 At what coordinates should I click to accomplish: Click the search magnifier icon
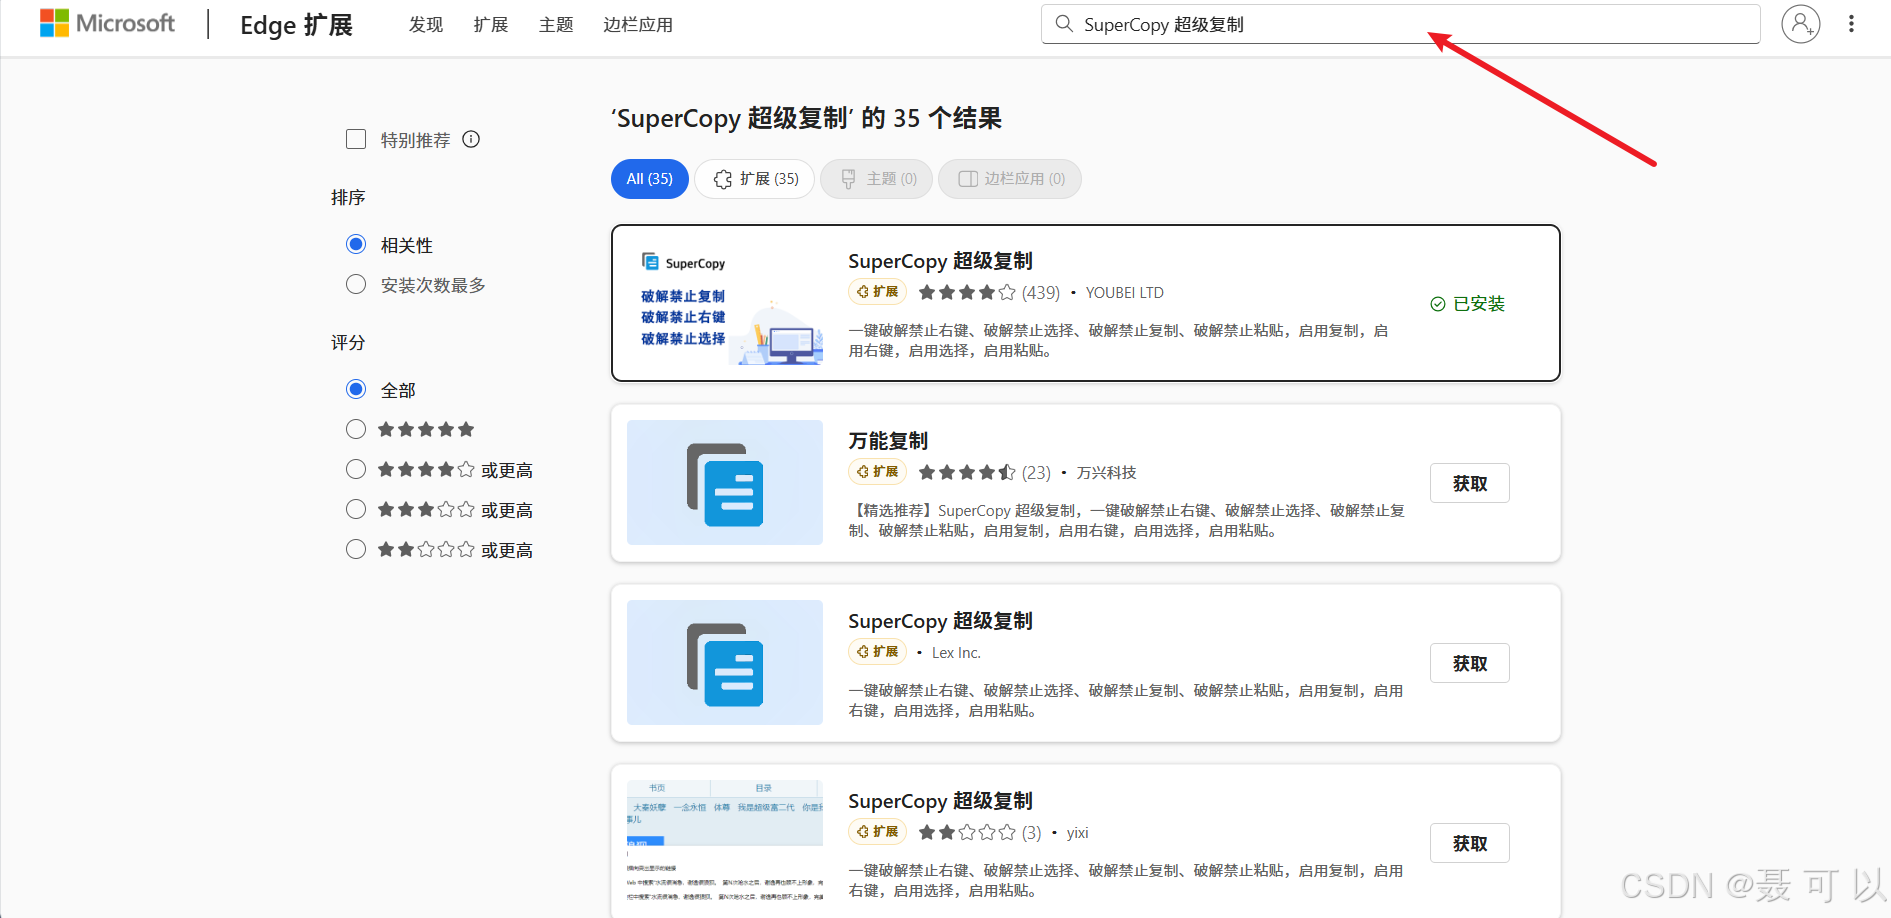[x=1064, y=24]
